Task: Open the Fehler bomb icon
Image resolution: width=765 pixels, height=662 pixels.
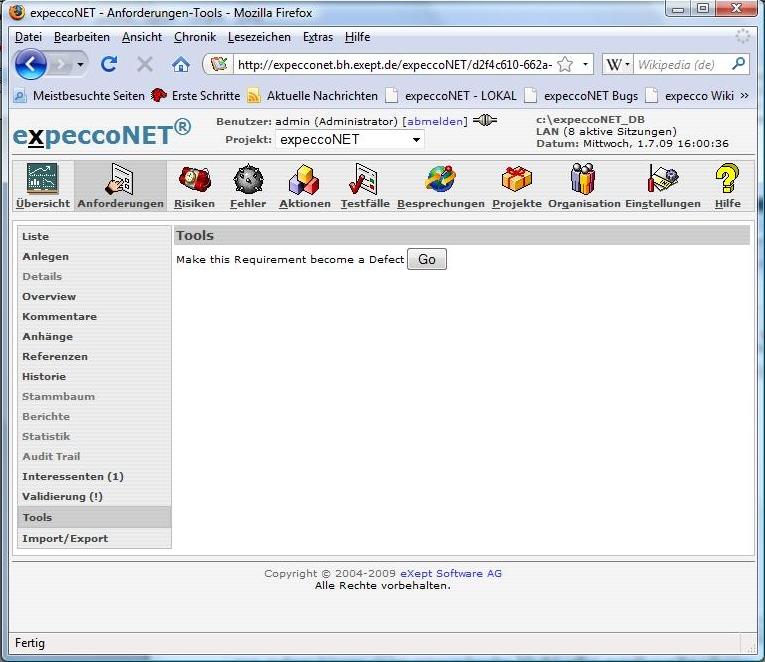Action: pyautogui.click(x=248, y=180)
